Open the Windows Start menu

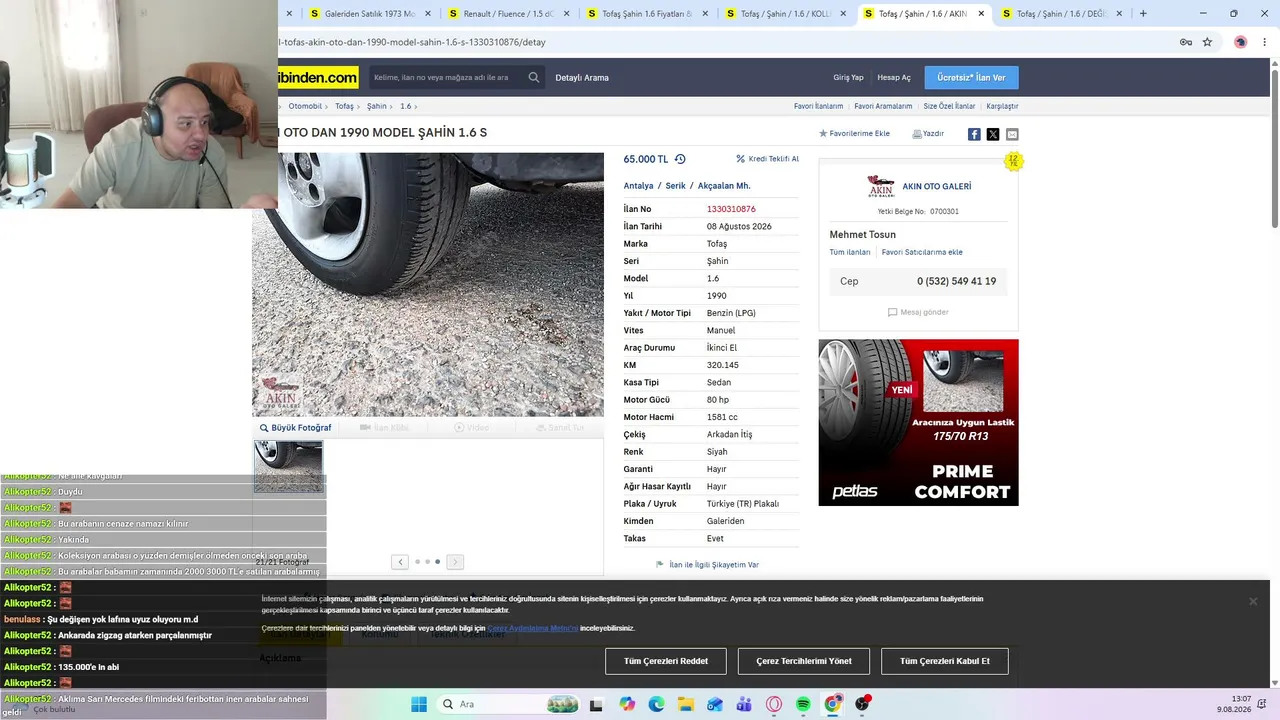pyautogui.click(x=419, y=704)
